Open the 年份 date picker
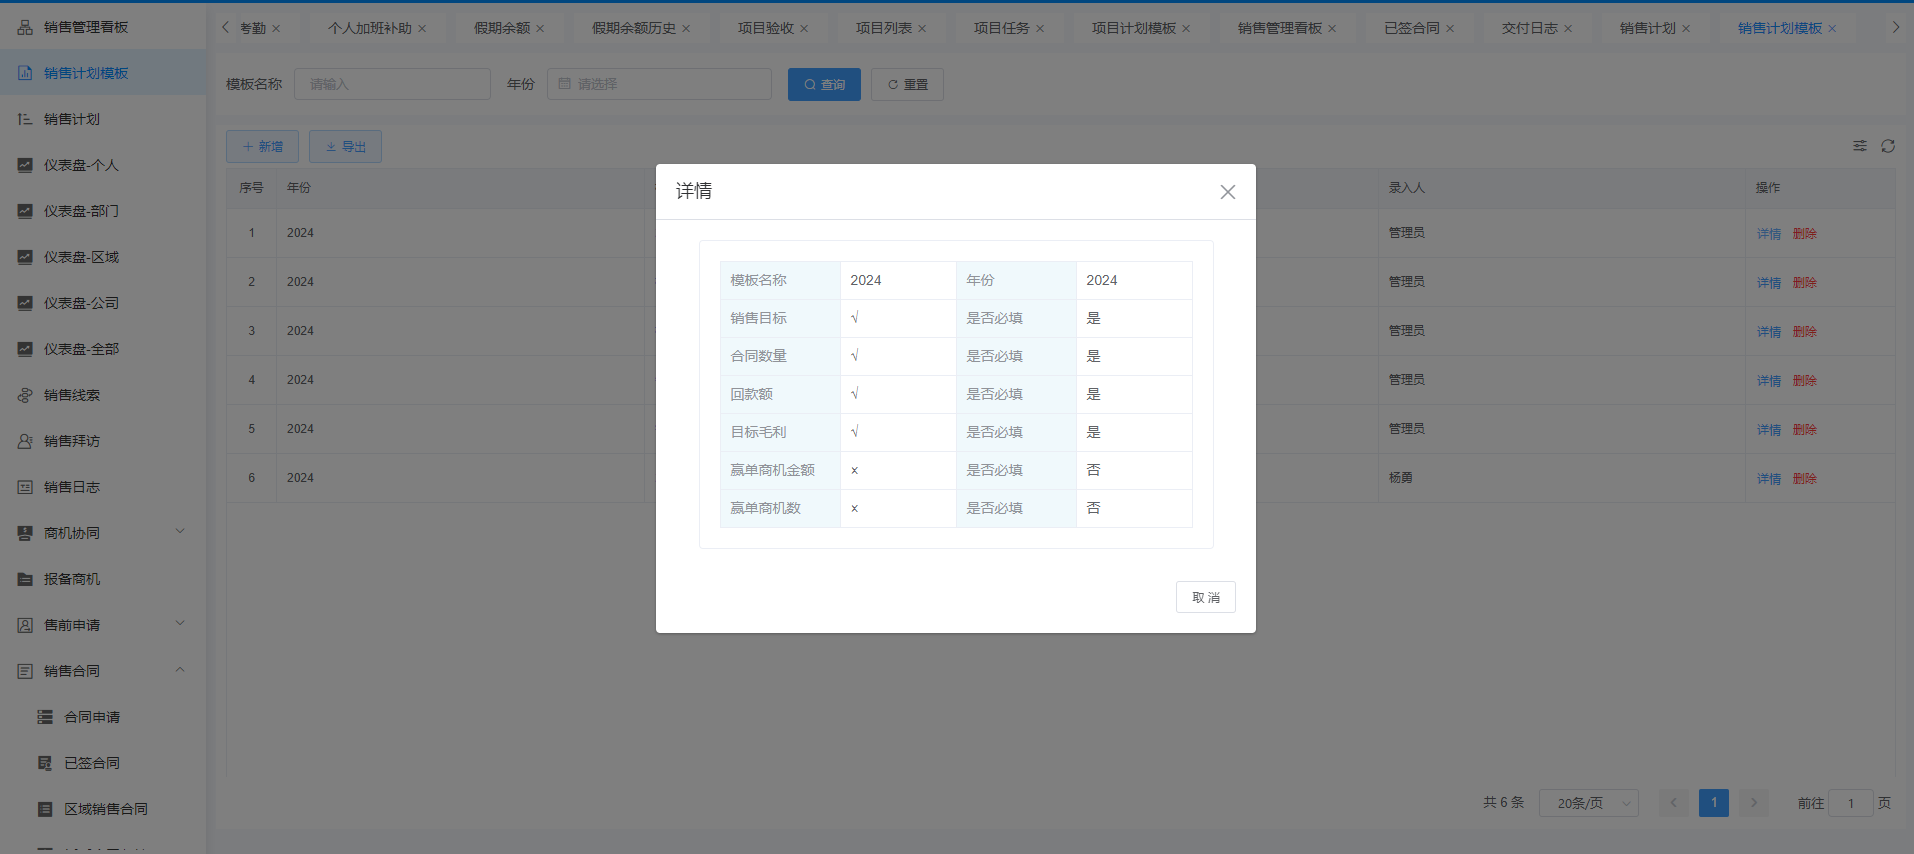 coord(659,84)
